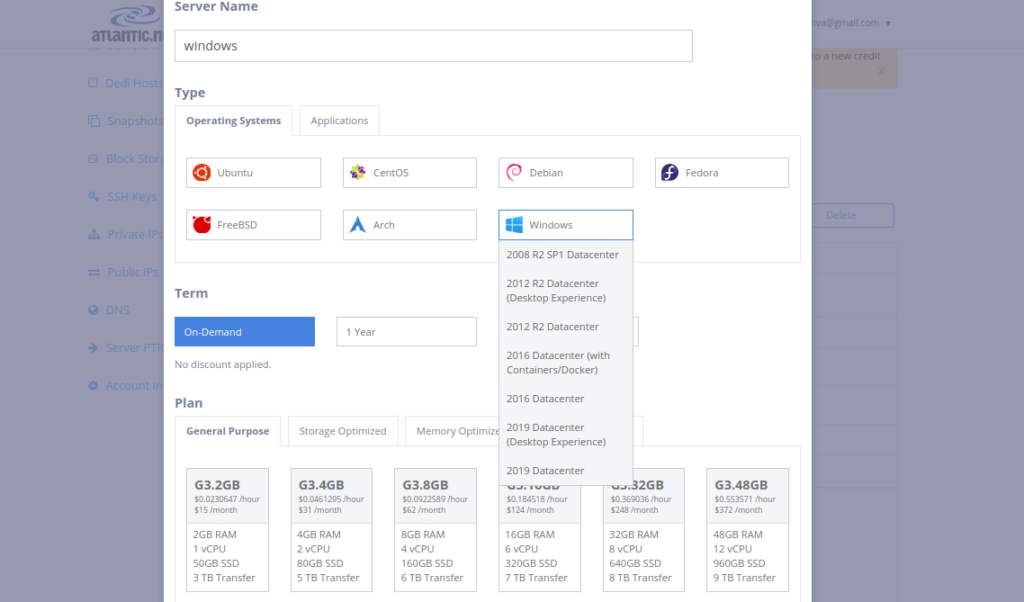The height and width of the screenshot is (602, 1024).
Task: Open Snapshots sidebar link
Action: pyautogui.click(x=135, y=121)
